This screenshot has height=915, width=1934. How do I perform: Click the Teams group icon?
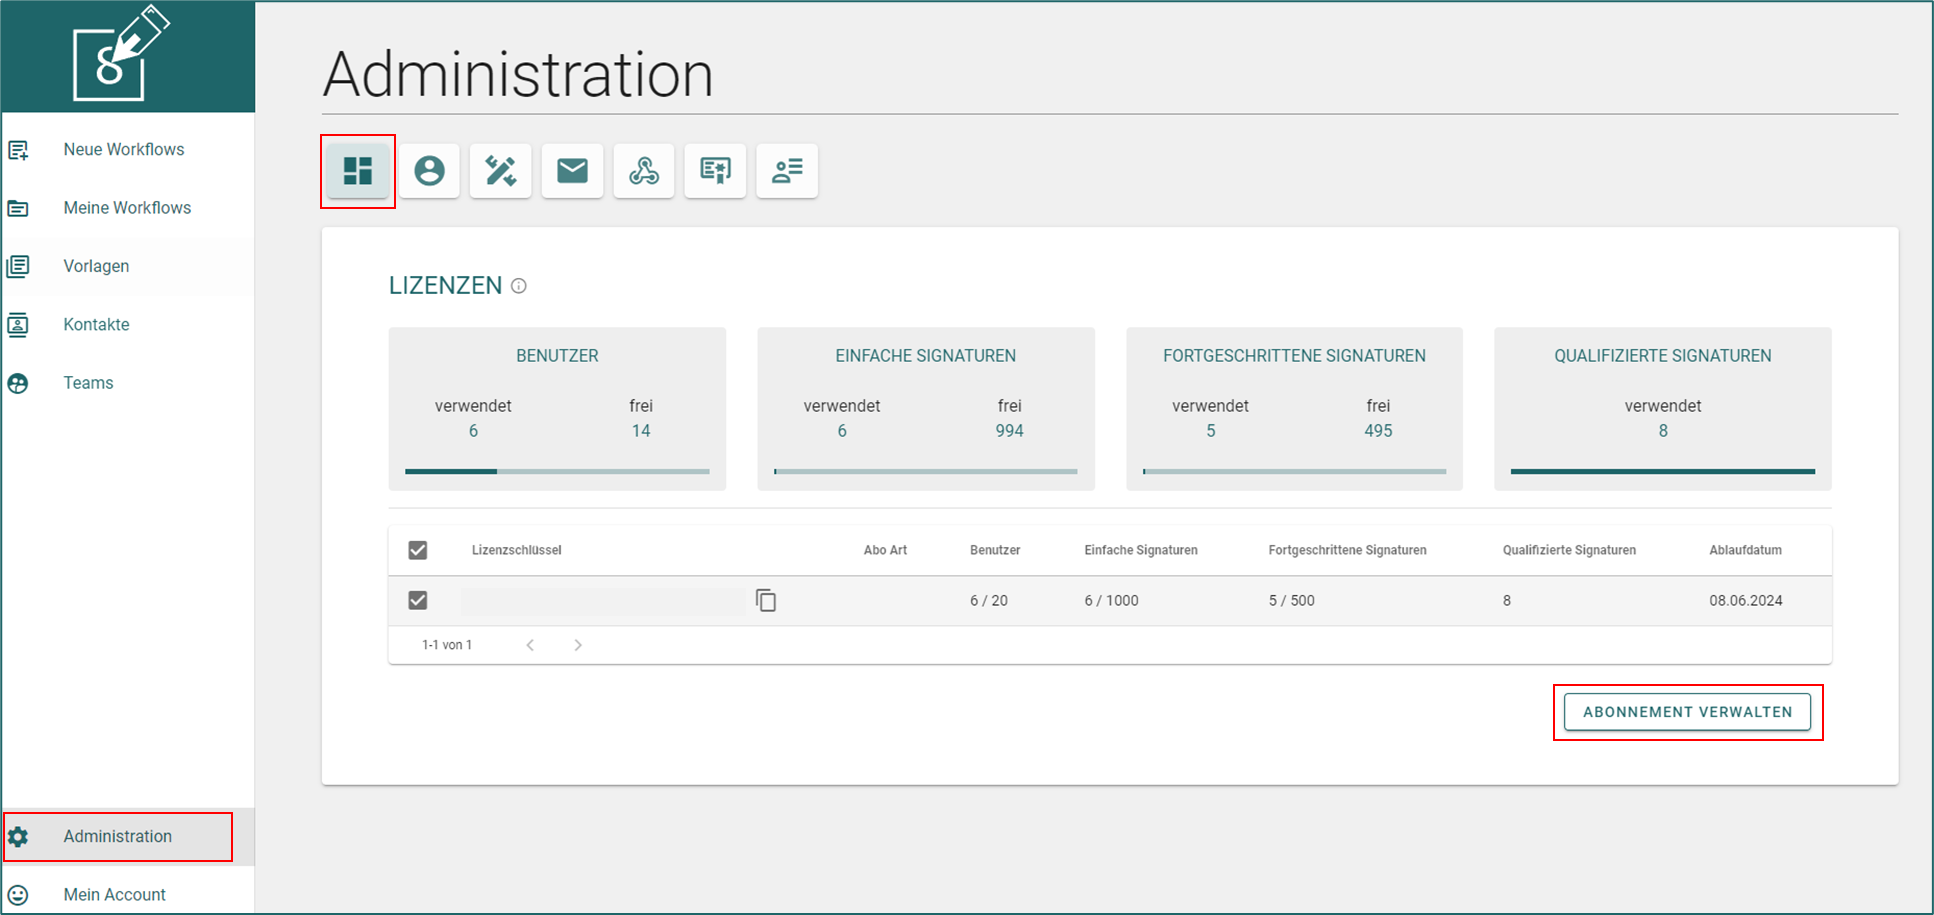coord(18,383)
